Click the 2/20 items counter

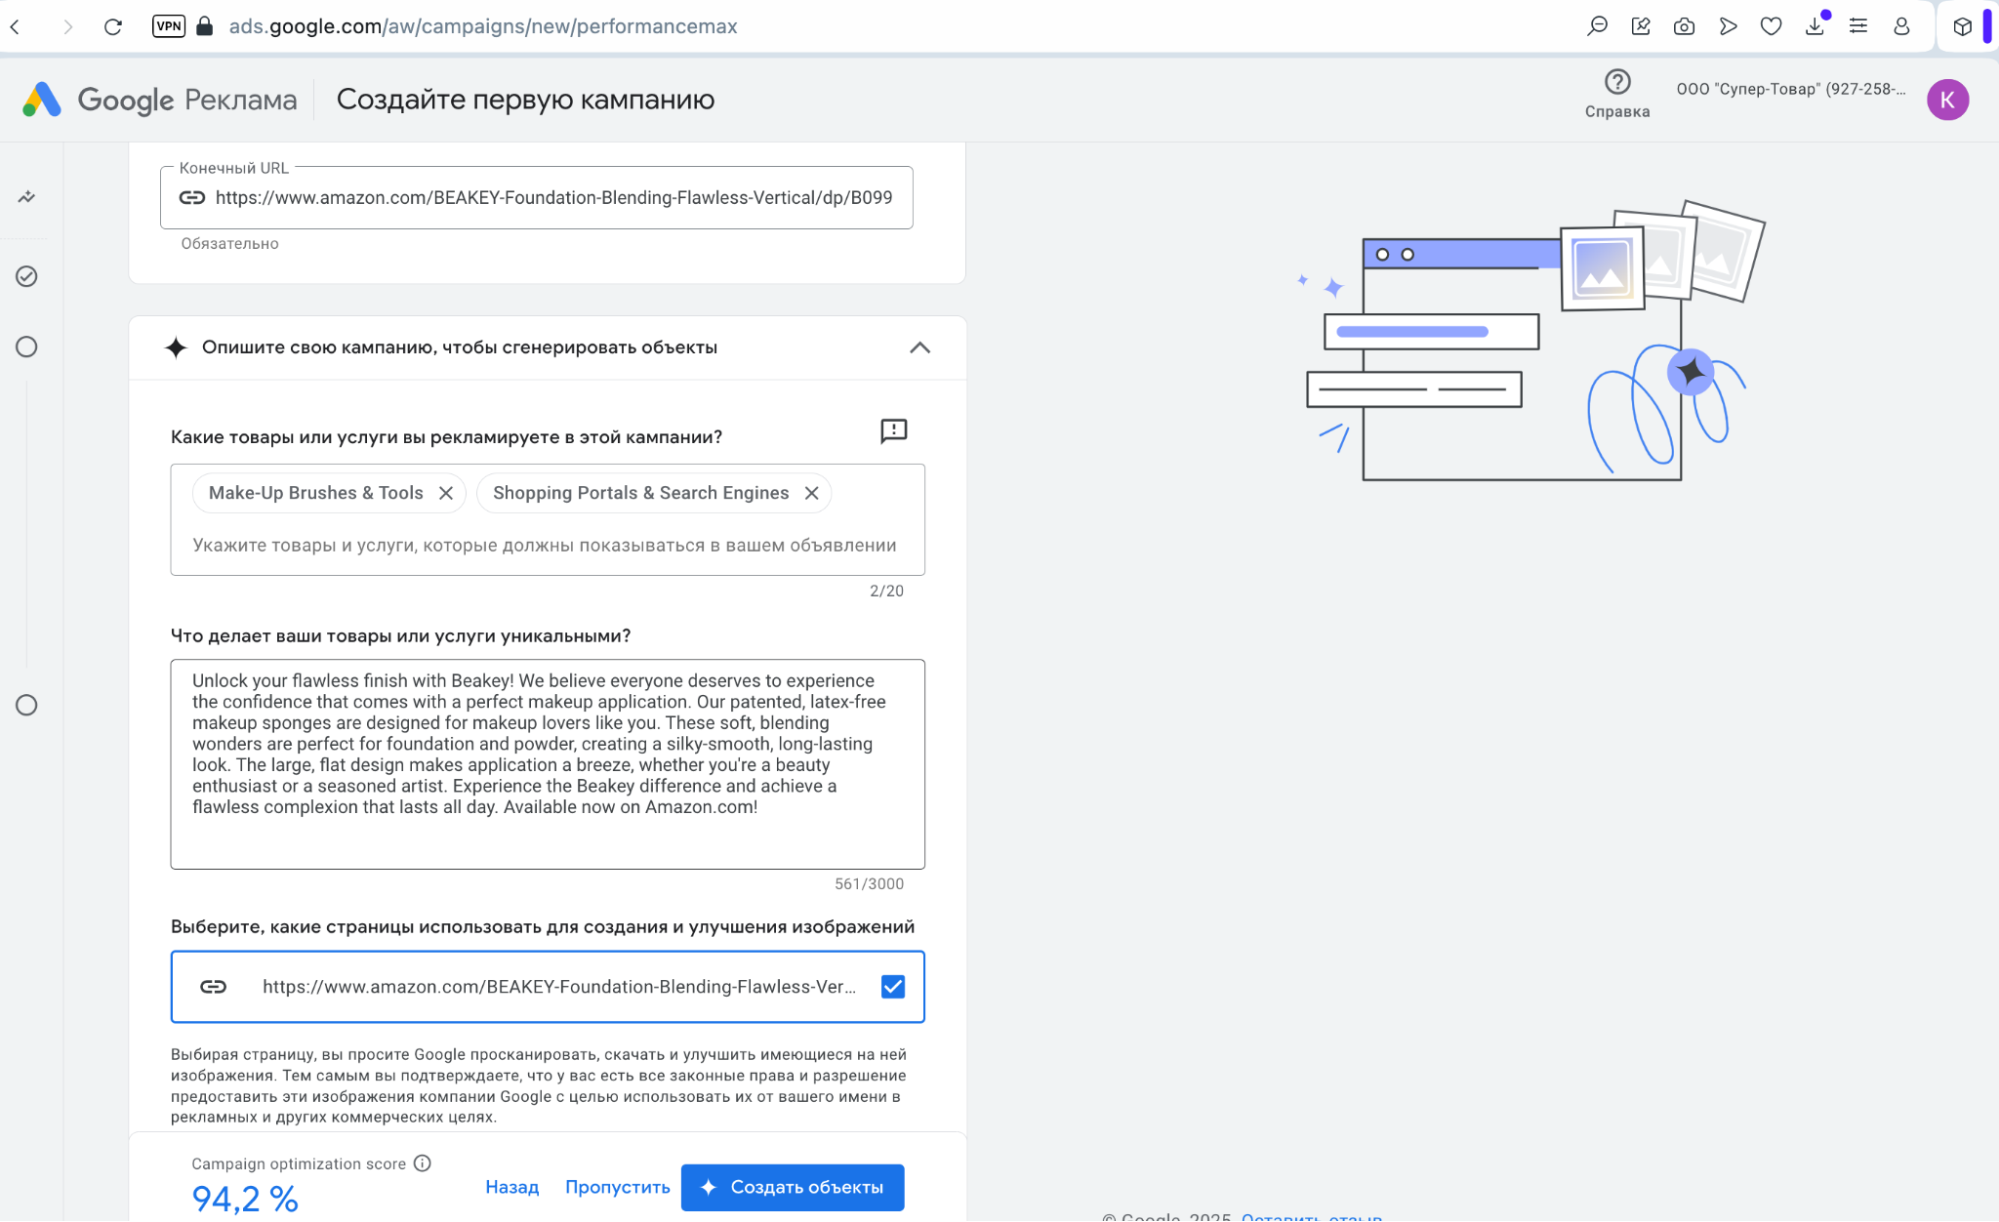point(886,591)
